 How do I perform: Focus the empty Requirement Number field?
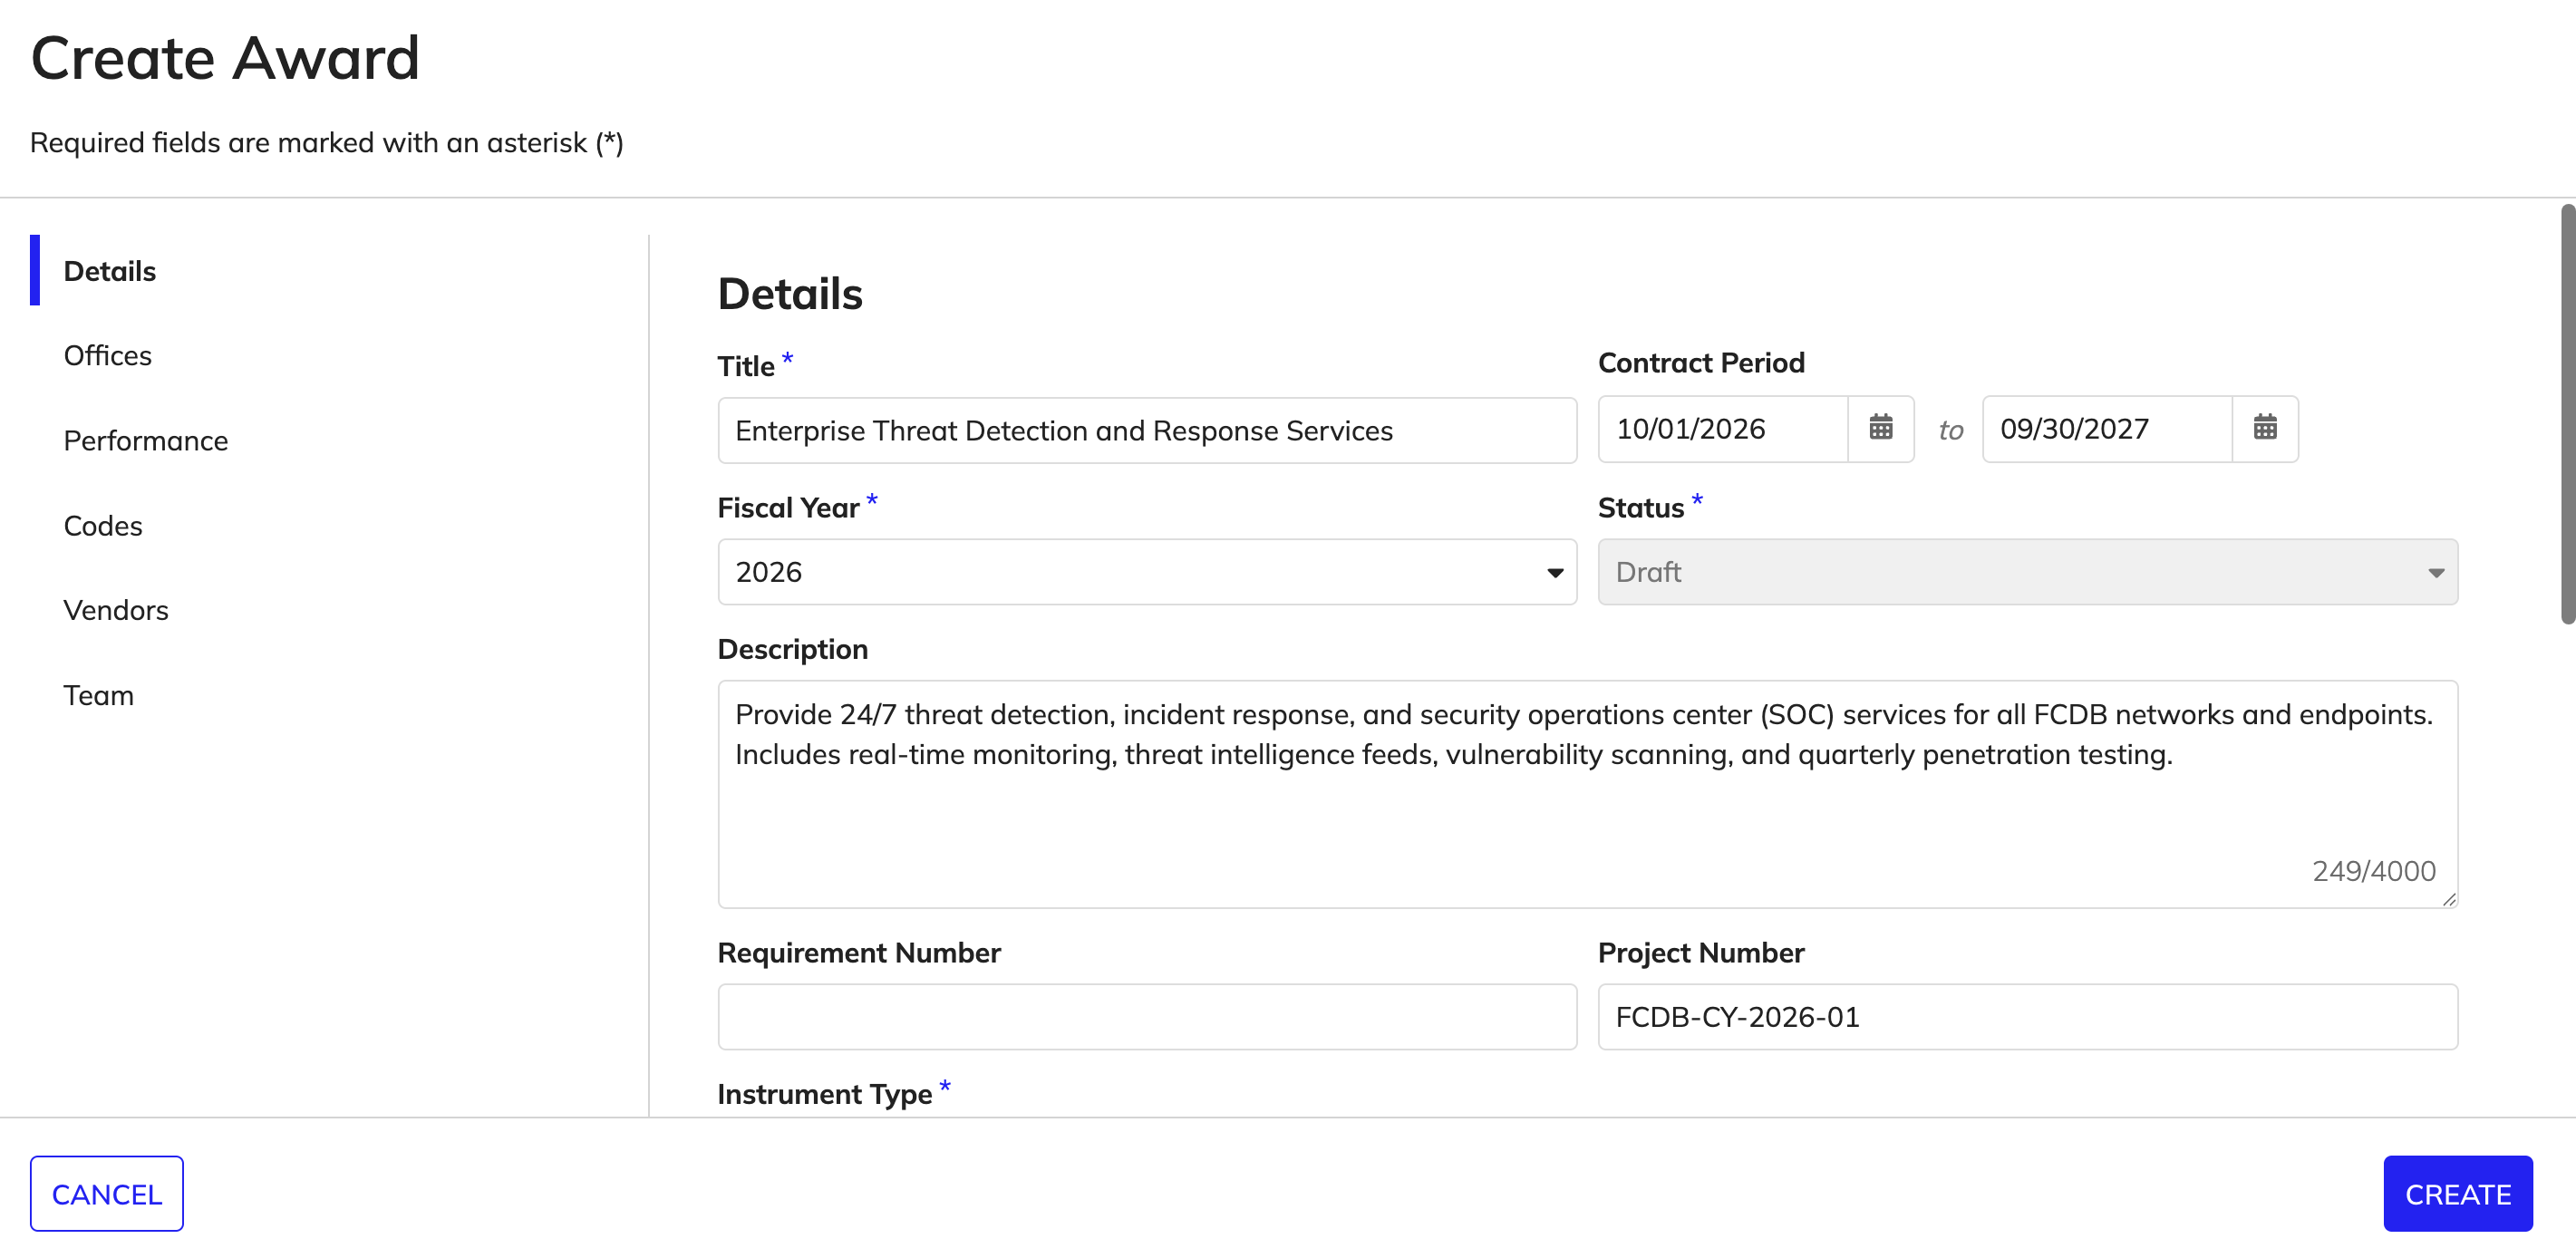pos(1147,1017)
